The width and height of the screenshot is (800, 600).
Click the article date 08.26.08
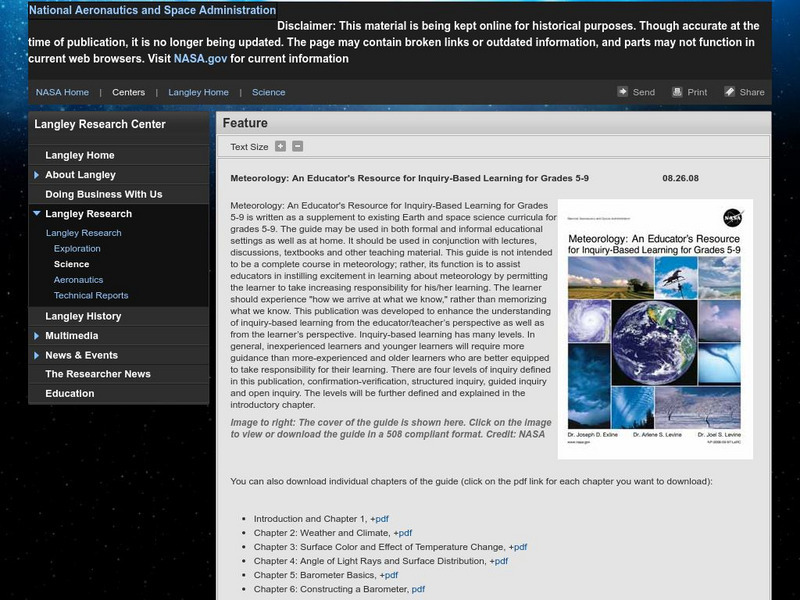681,178
